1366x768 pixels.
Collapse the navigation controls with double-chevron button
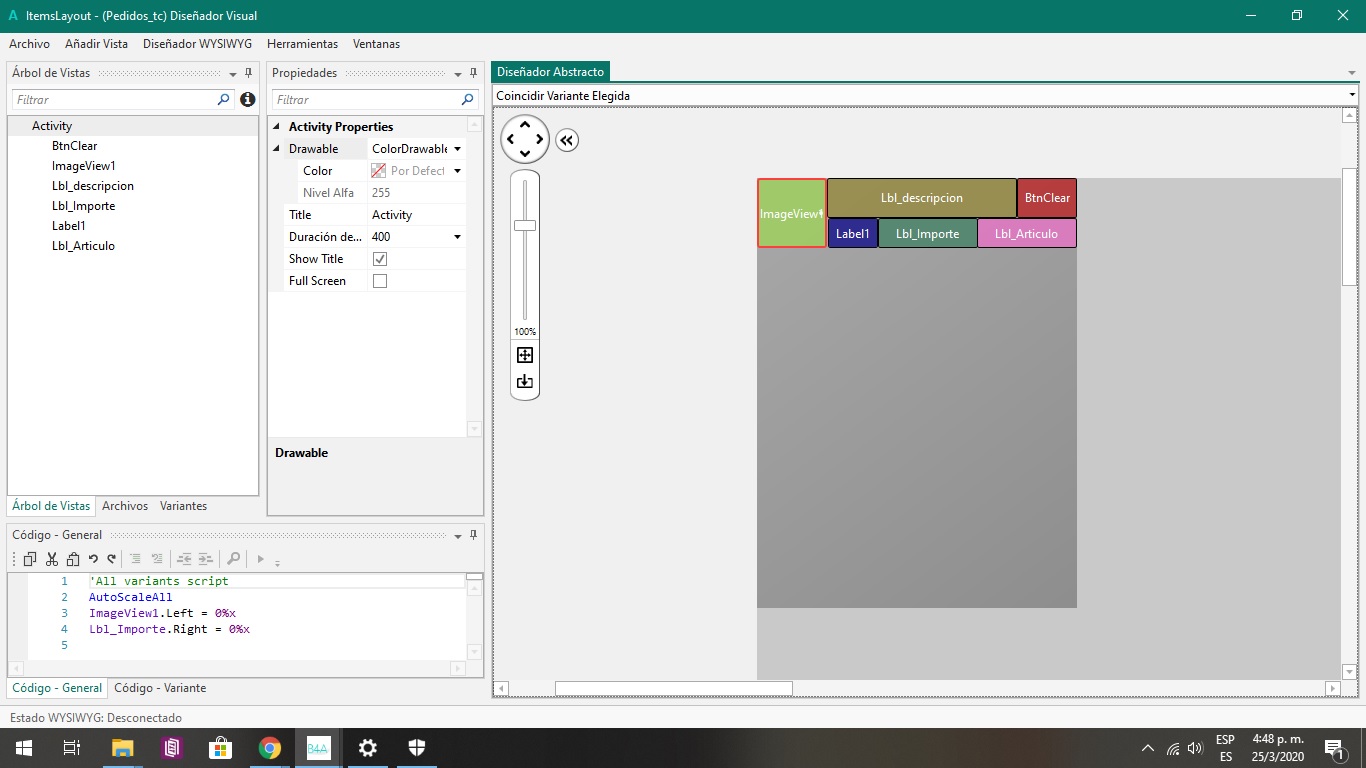(567, 140)
